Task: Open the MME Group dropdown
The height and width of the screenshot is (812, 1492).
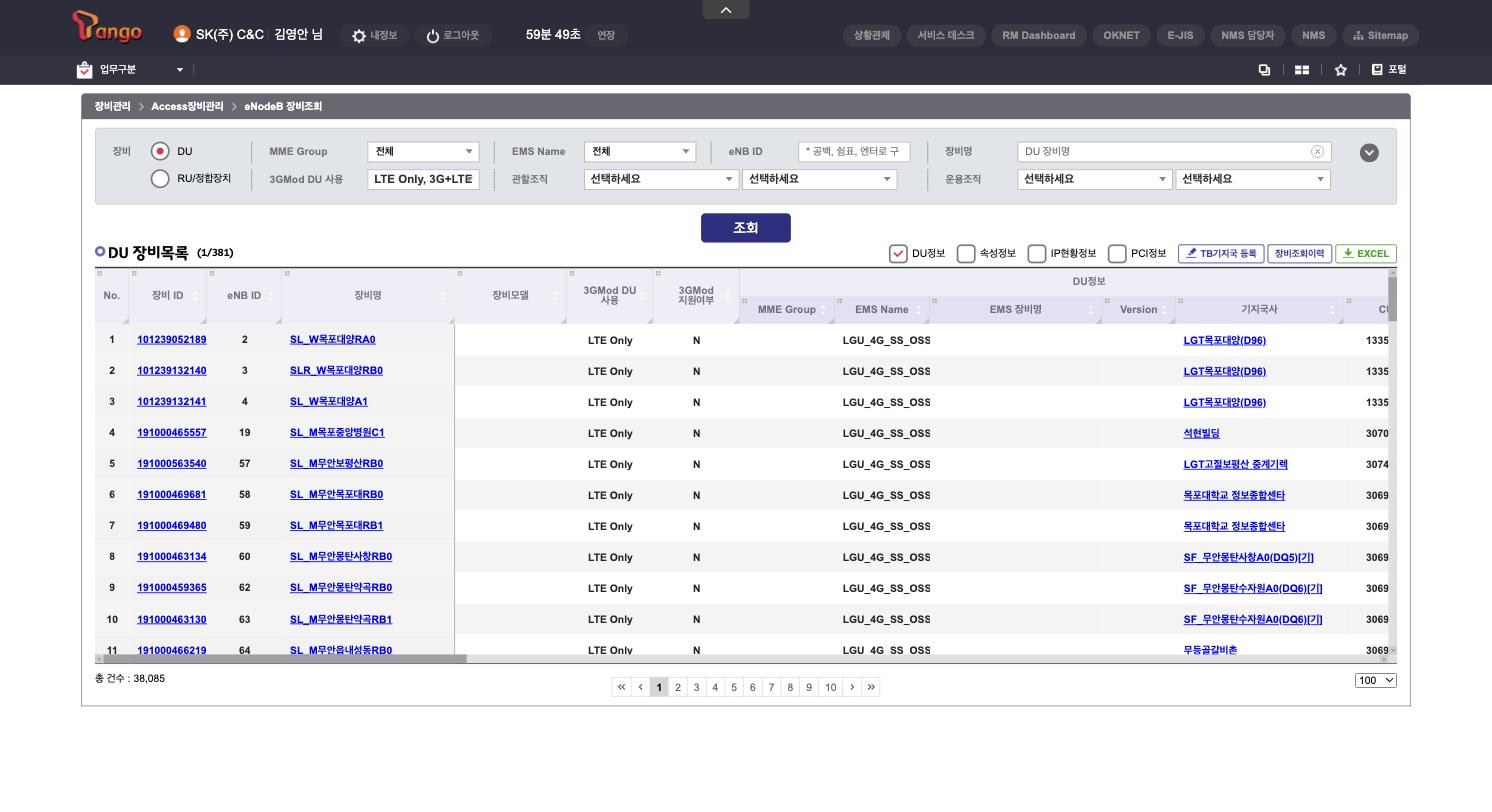Action: (423, 152)
